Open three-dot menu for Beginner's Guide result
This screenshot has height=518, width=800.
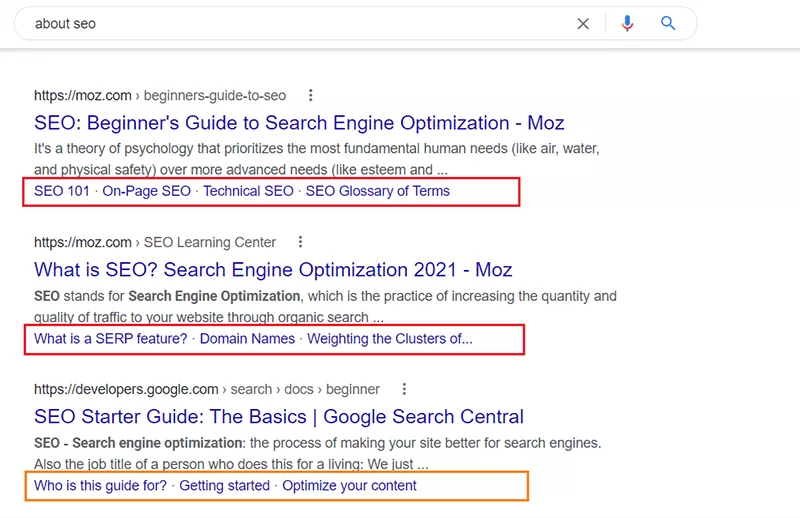[311, 96]
